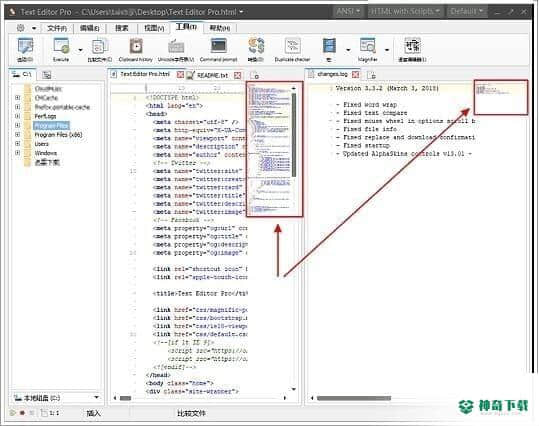Expand the Program Files (x86) folder

[x=18, y=134]
